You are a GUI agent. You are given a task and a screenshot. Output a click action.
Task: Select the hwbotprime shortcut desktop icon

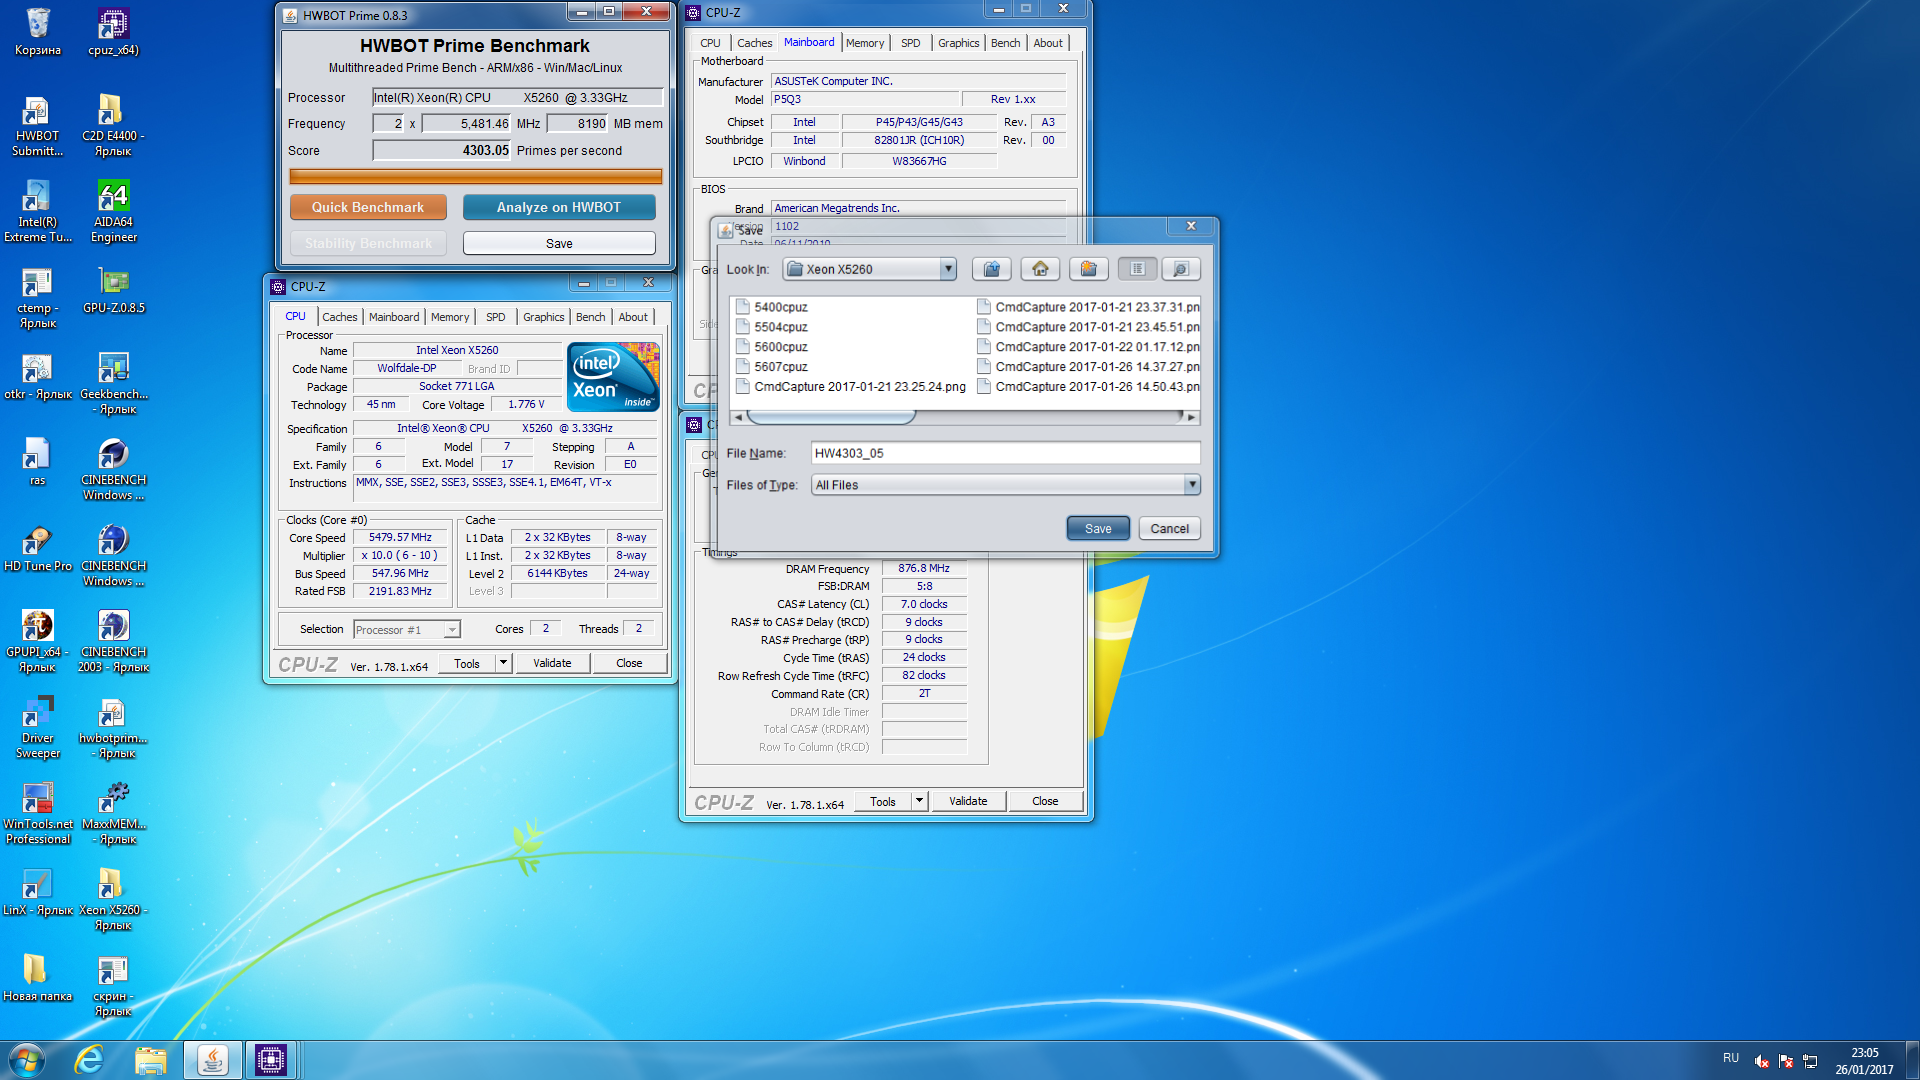pyautogui.click(x=113, y=728)
